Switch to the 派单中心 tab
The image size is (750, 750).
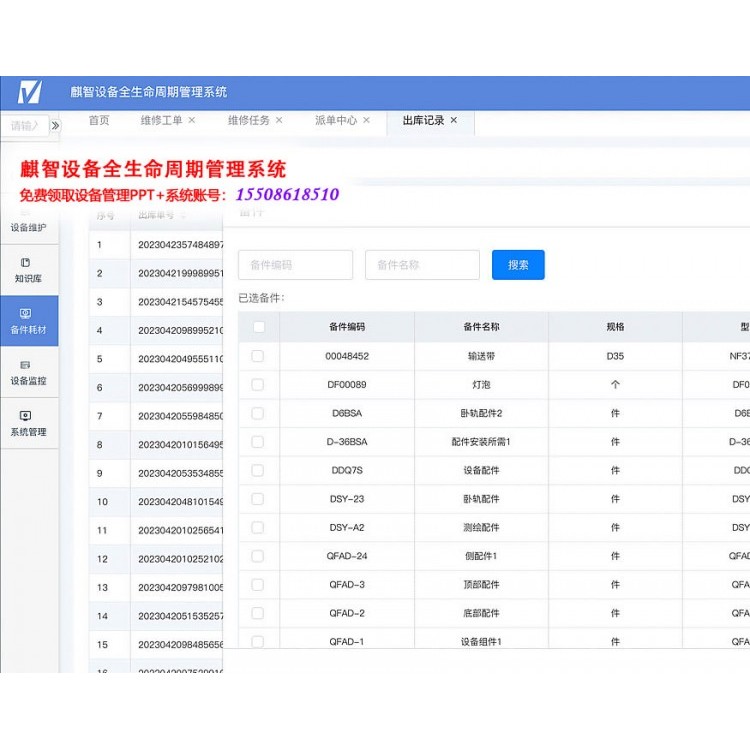(x=335, y=120)
